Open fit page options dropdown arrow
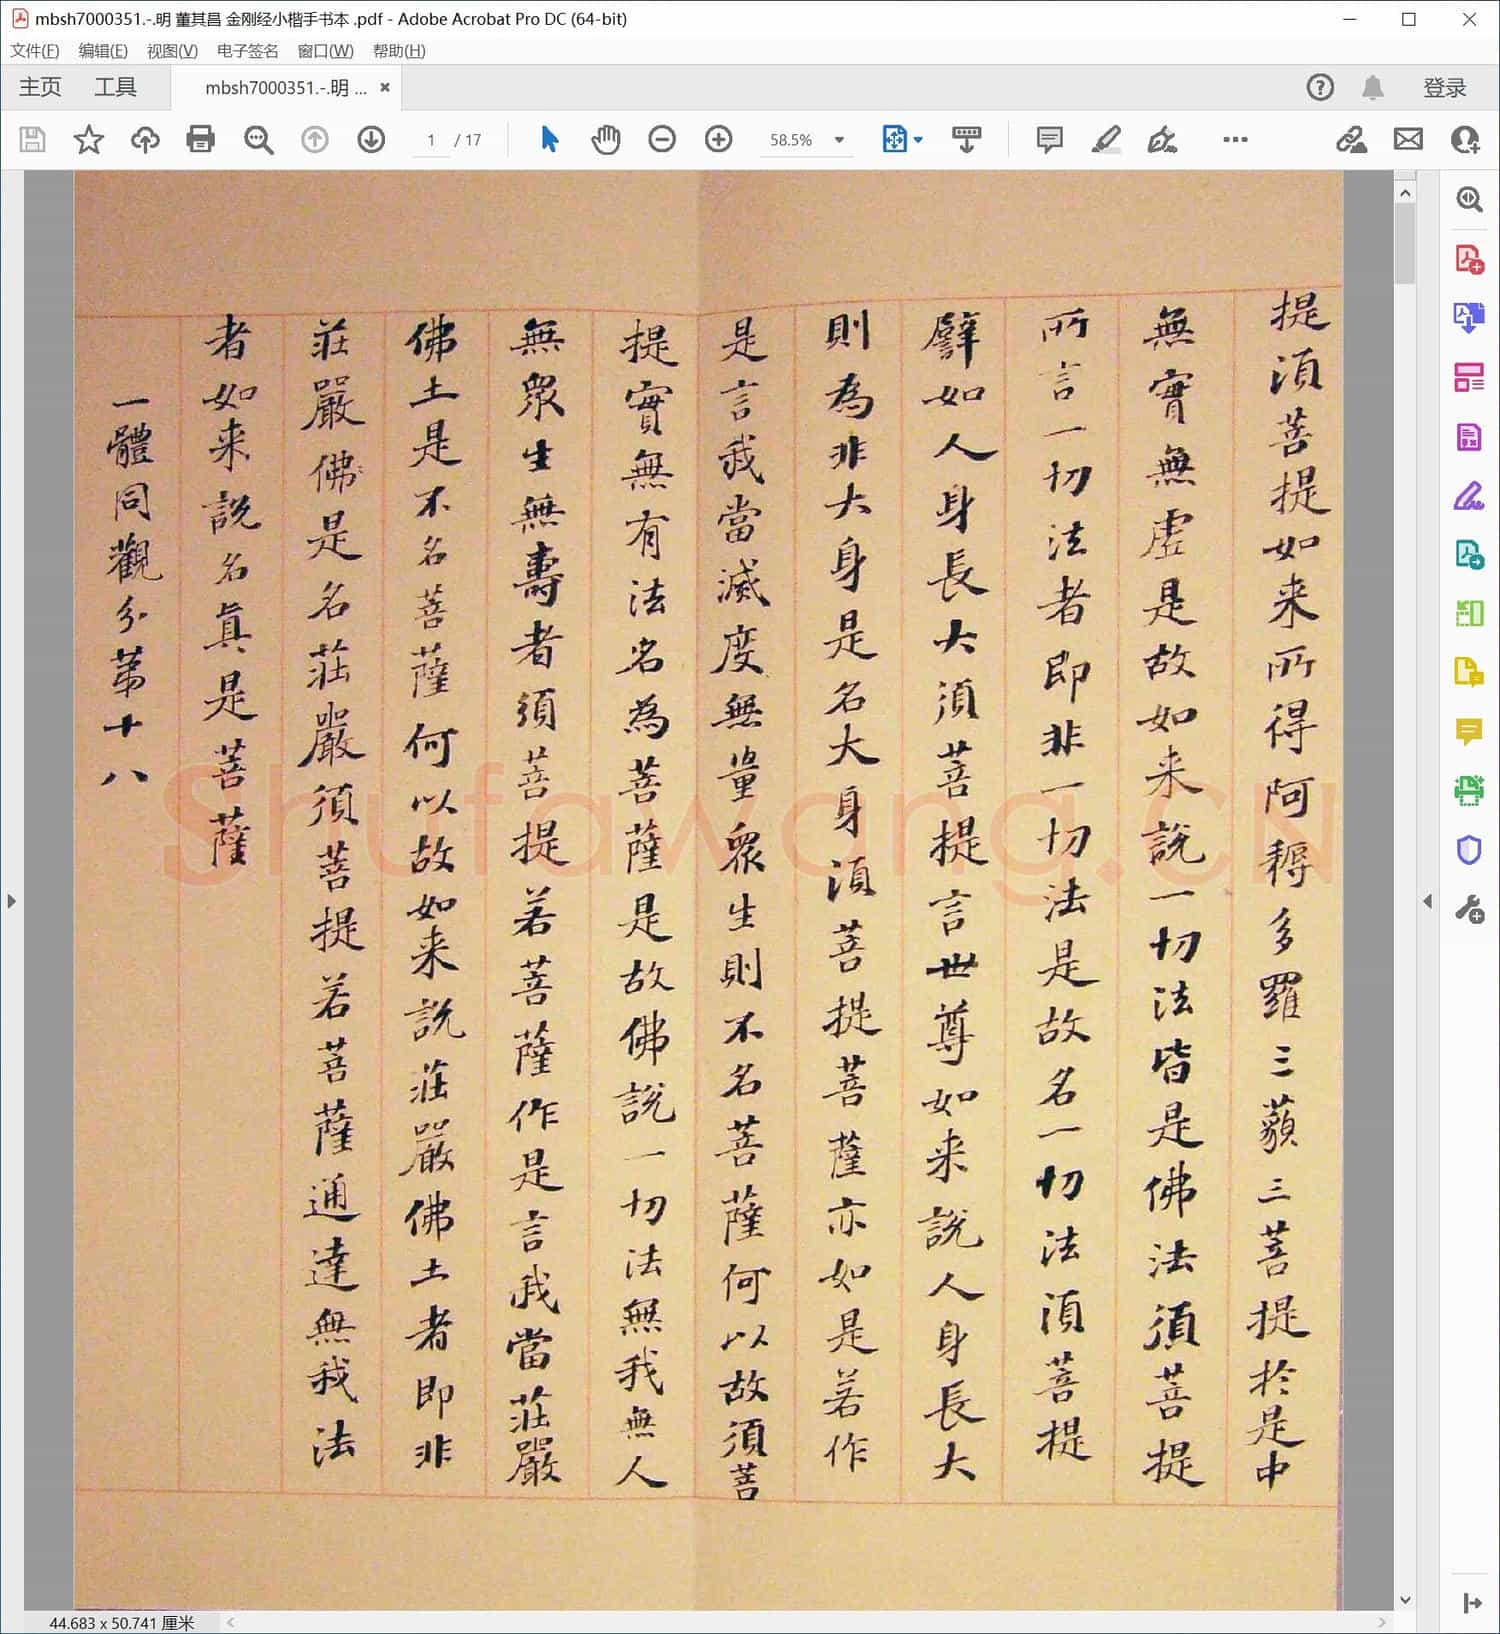Viewport: 1500px width, 1634px height. 918,140
